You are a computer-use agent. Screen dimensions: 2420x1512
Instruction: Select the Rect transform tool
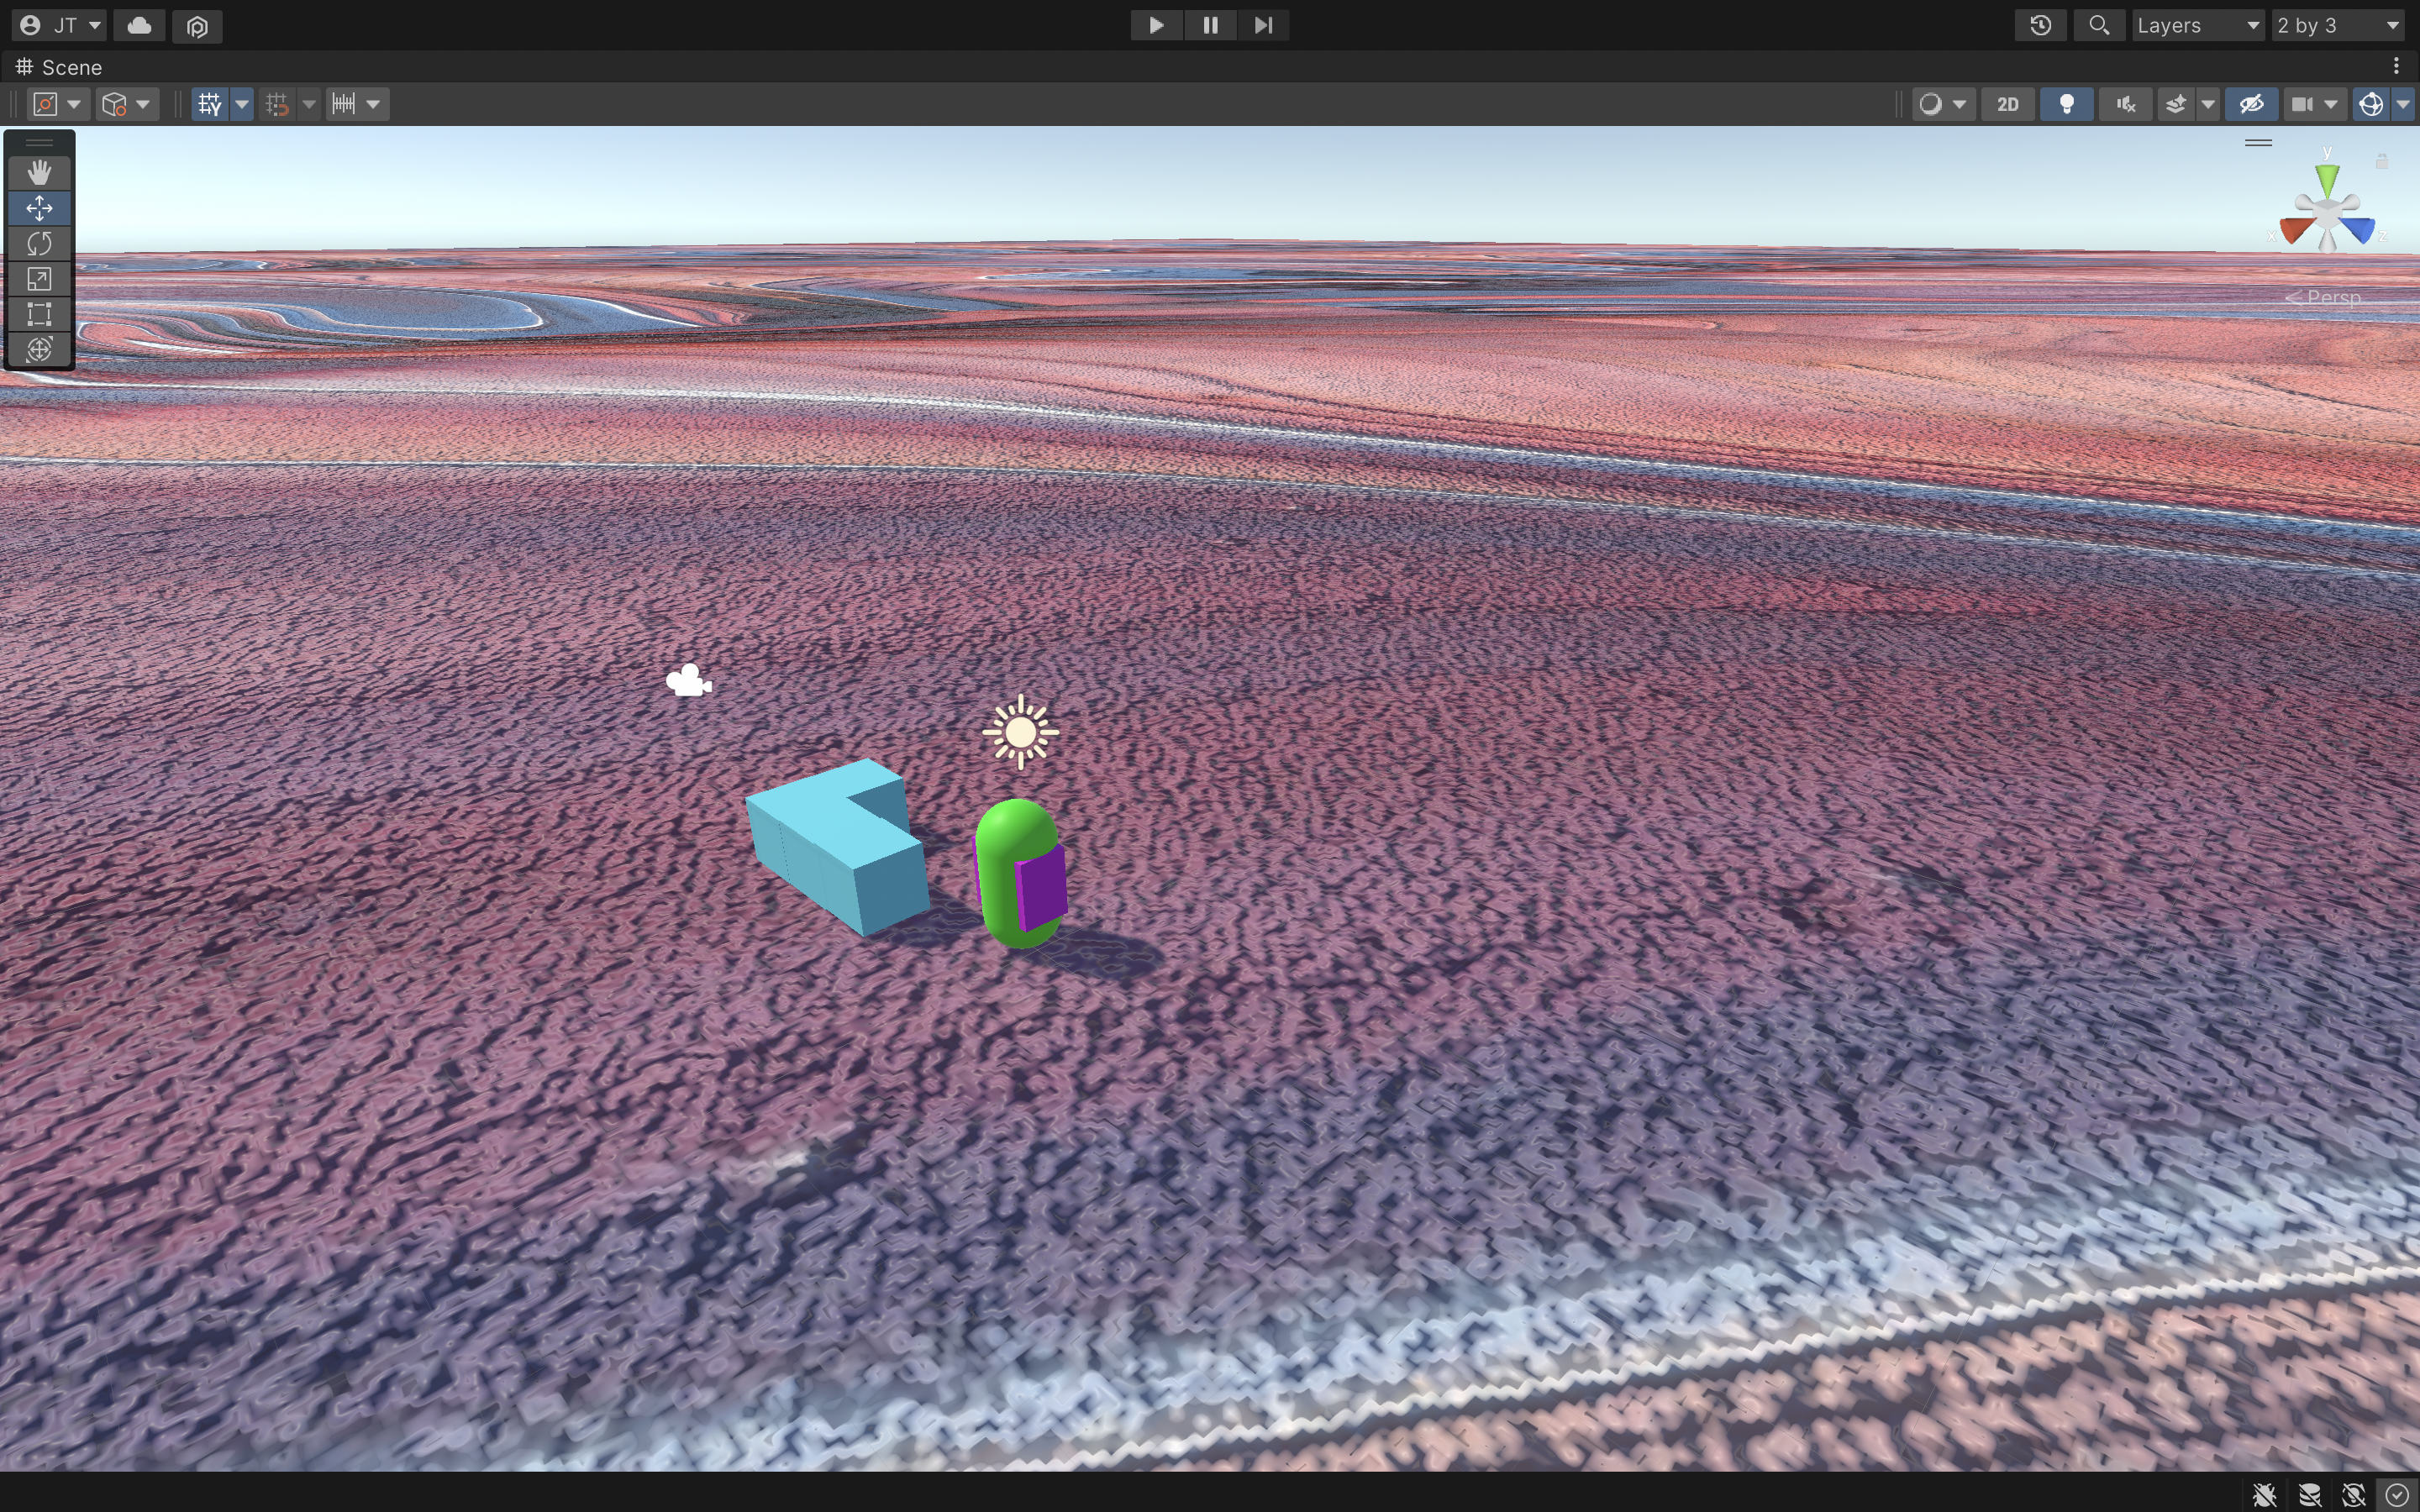39,314
